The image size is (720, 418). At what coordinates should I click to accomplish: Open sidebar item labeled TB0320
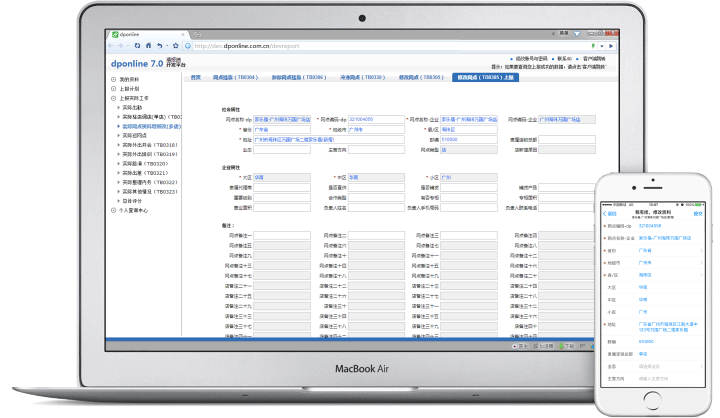[145, 164]
